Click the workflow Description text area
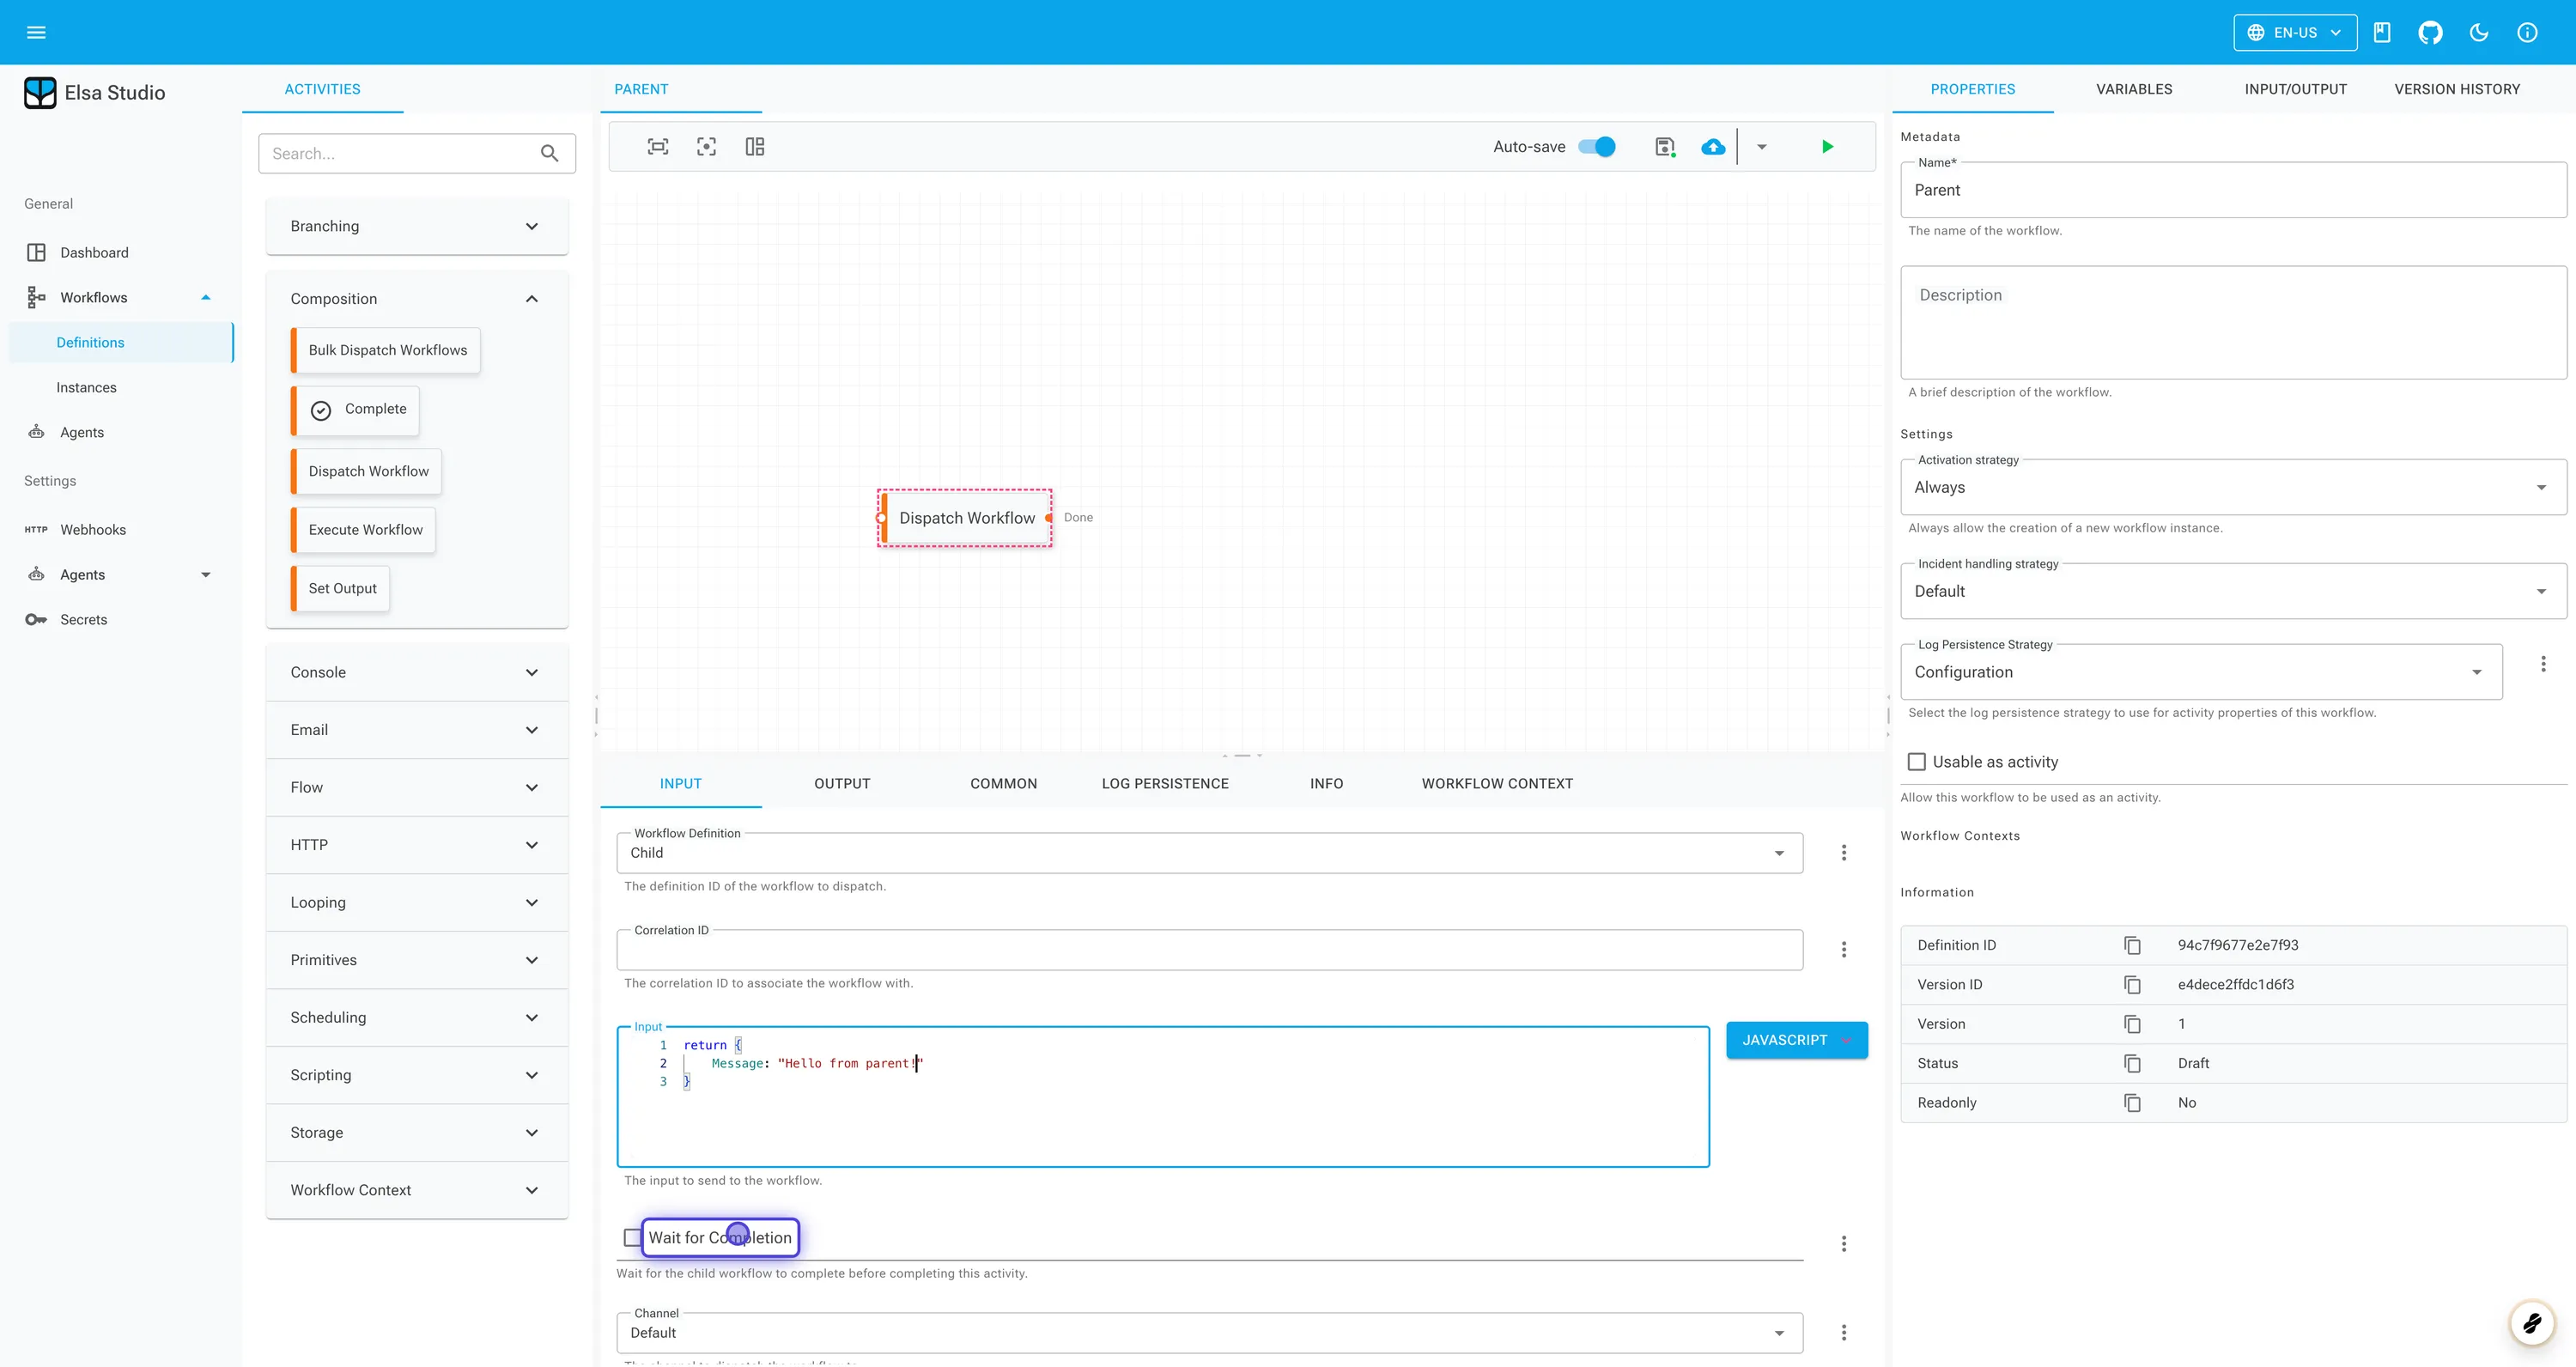The width and height of the screenshot is (2576, 1367). click(2233, 322)
